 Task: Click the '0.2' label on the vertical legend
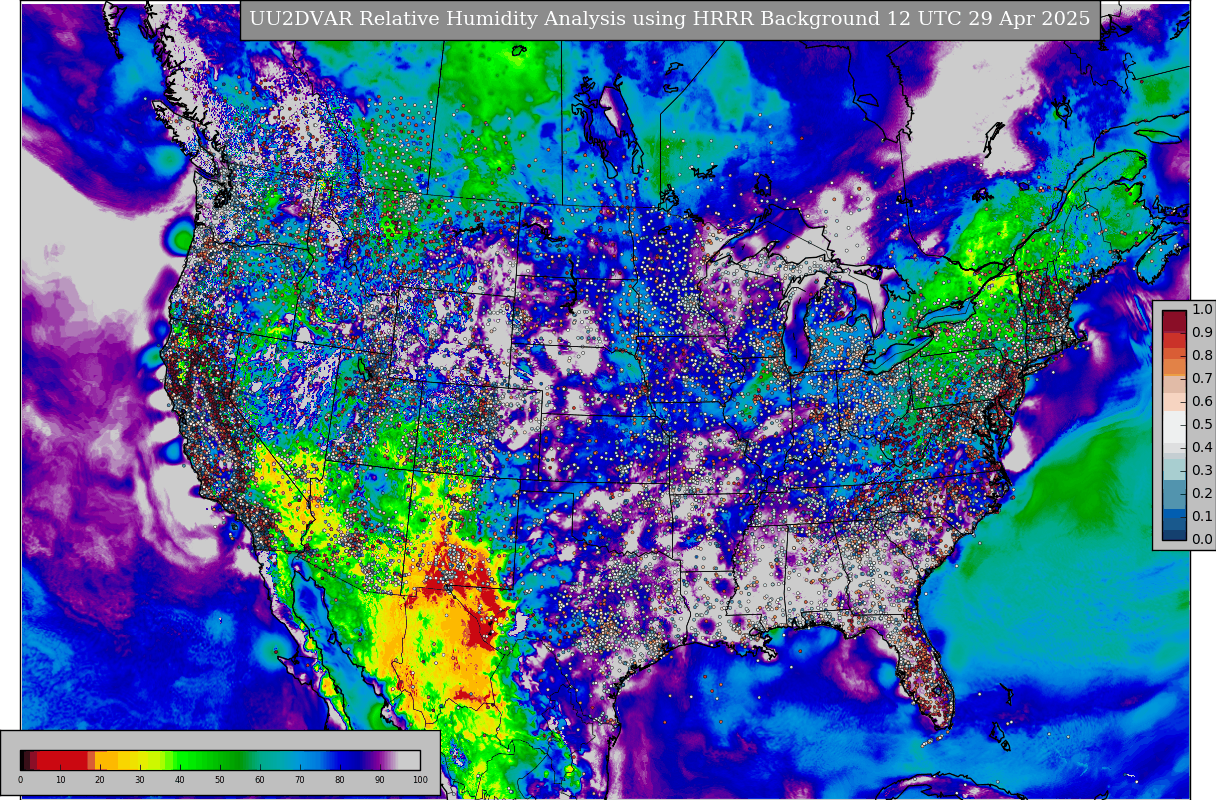click(x=1202, y=494)
